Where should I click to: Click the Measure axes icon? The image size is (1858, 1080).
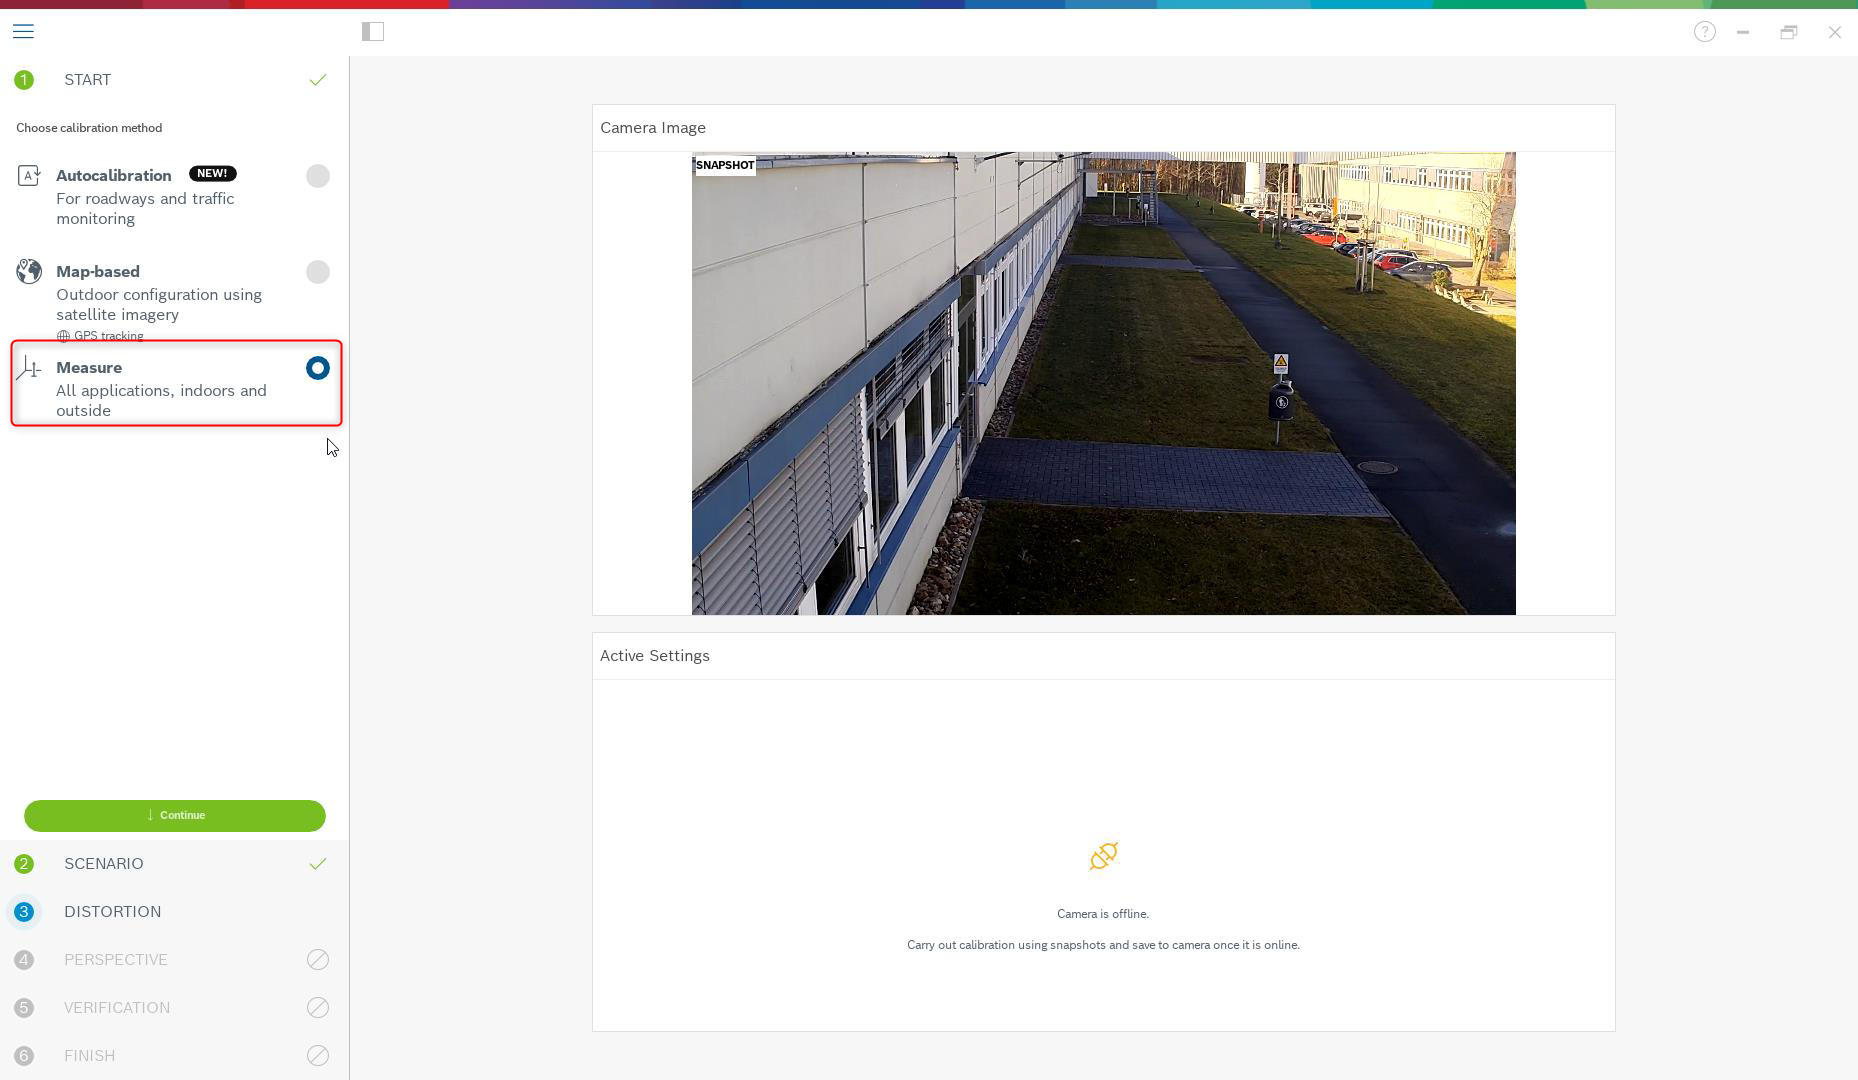pos(29,369)
